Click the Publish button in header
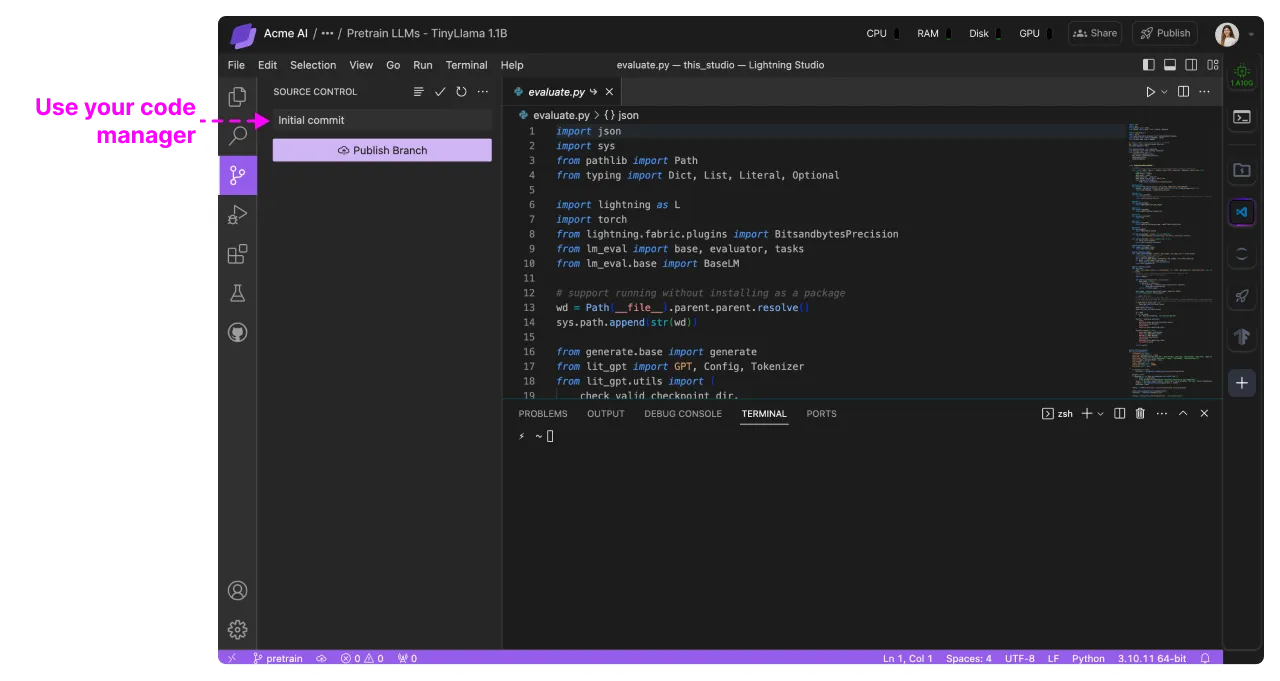Viewport: 1280px width, 681px height. click(1165, 33)
